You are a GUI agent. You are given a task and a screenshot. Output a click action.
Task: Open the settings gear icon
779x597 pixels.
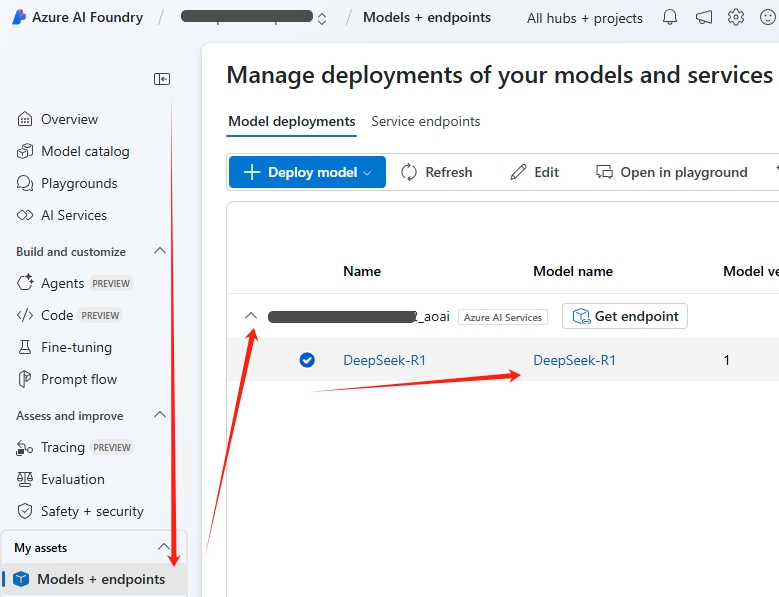tap(736, 17)
